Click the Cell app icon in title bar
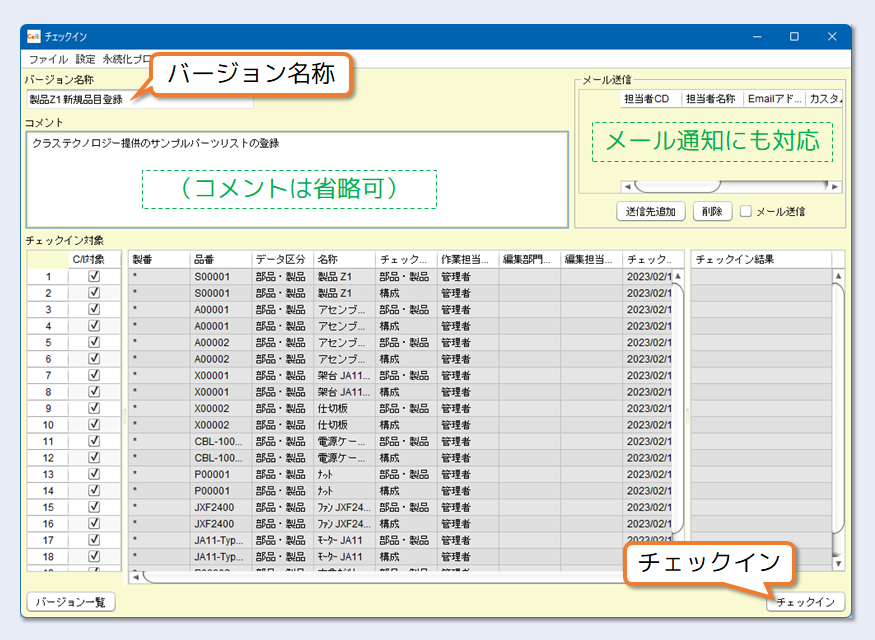Screen dimensions: 875x640 pos(33,36)
